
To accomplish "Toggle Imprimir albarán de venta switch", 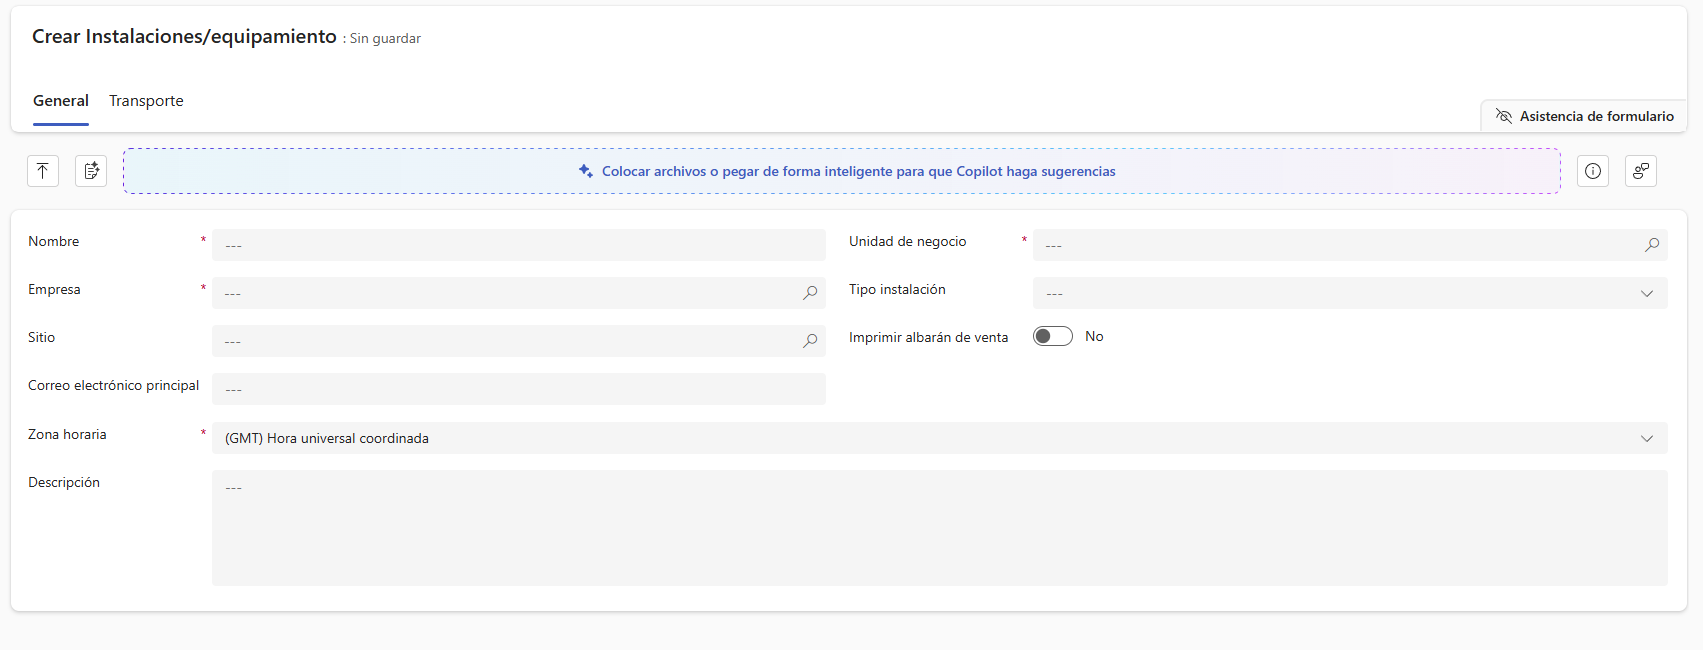I will 1052,337.
